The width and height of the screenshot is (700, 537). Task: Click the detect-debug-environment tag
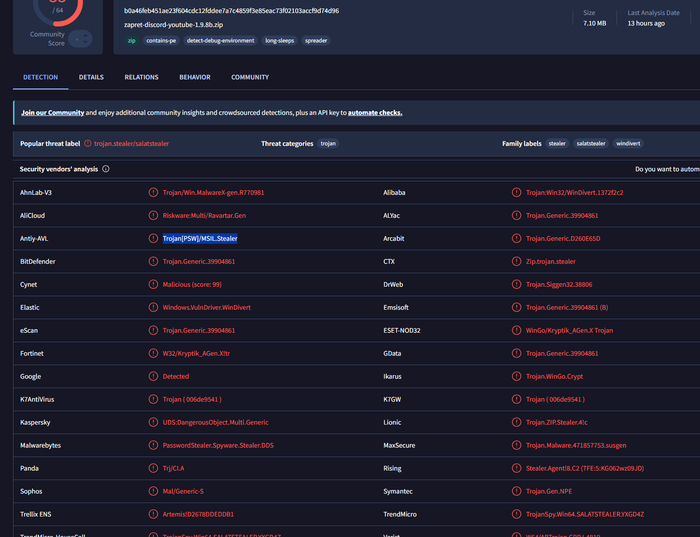221,41
